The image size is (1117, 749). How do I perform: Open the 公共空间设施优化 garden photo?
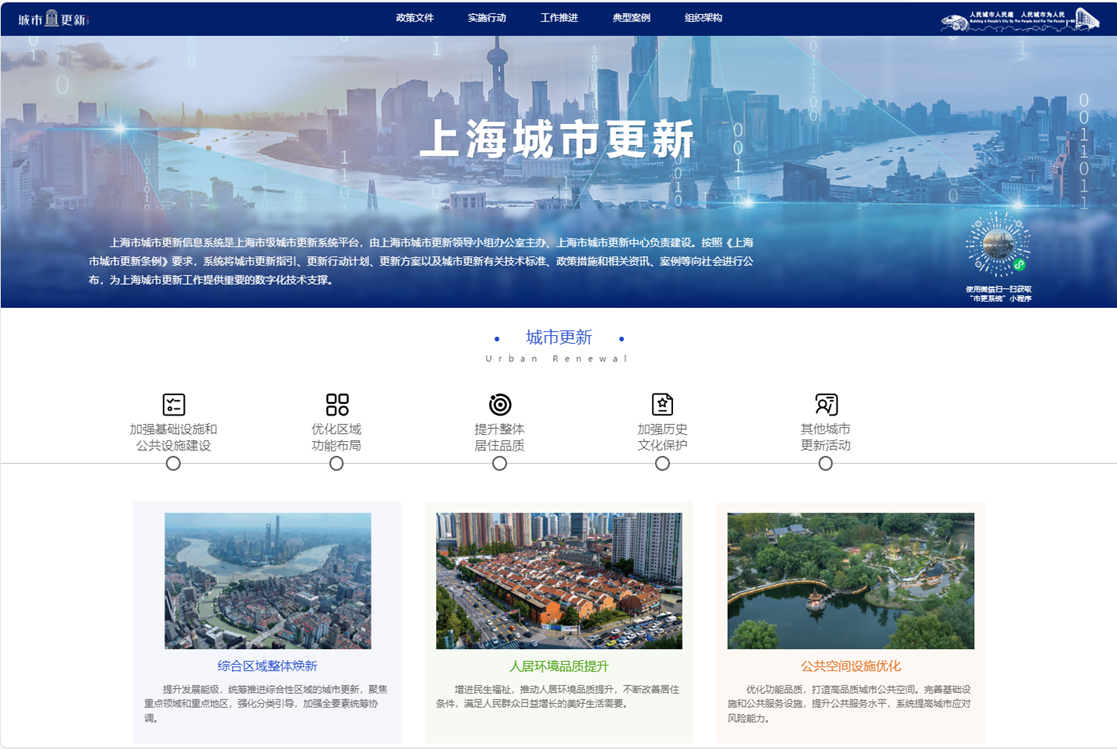[851, 581]
